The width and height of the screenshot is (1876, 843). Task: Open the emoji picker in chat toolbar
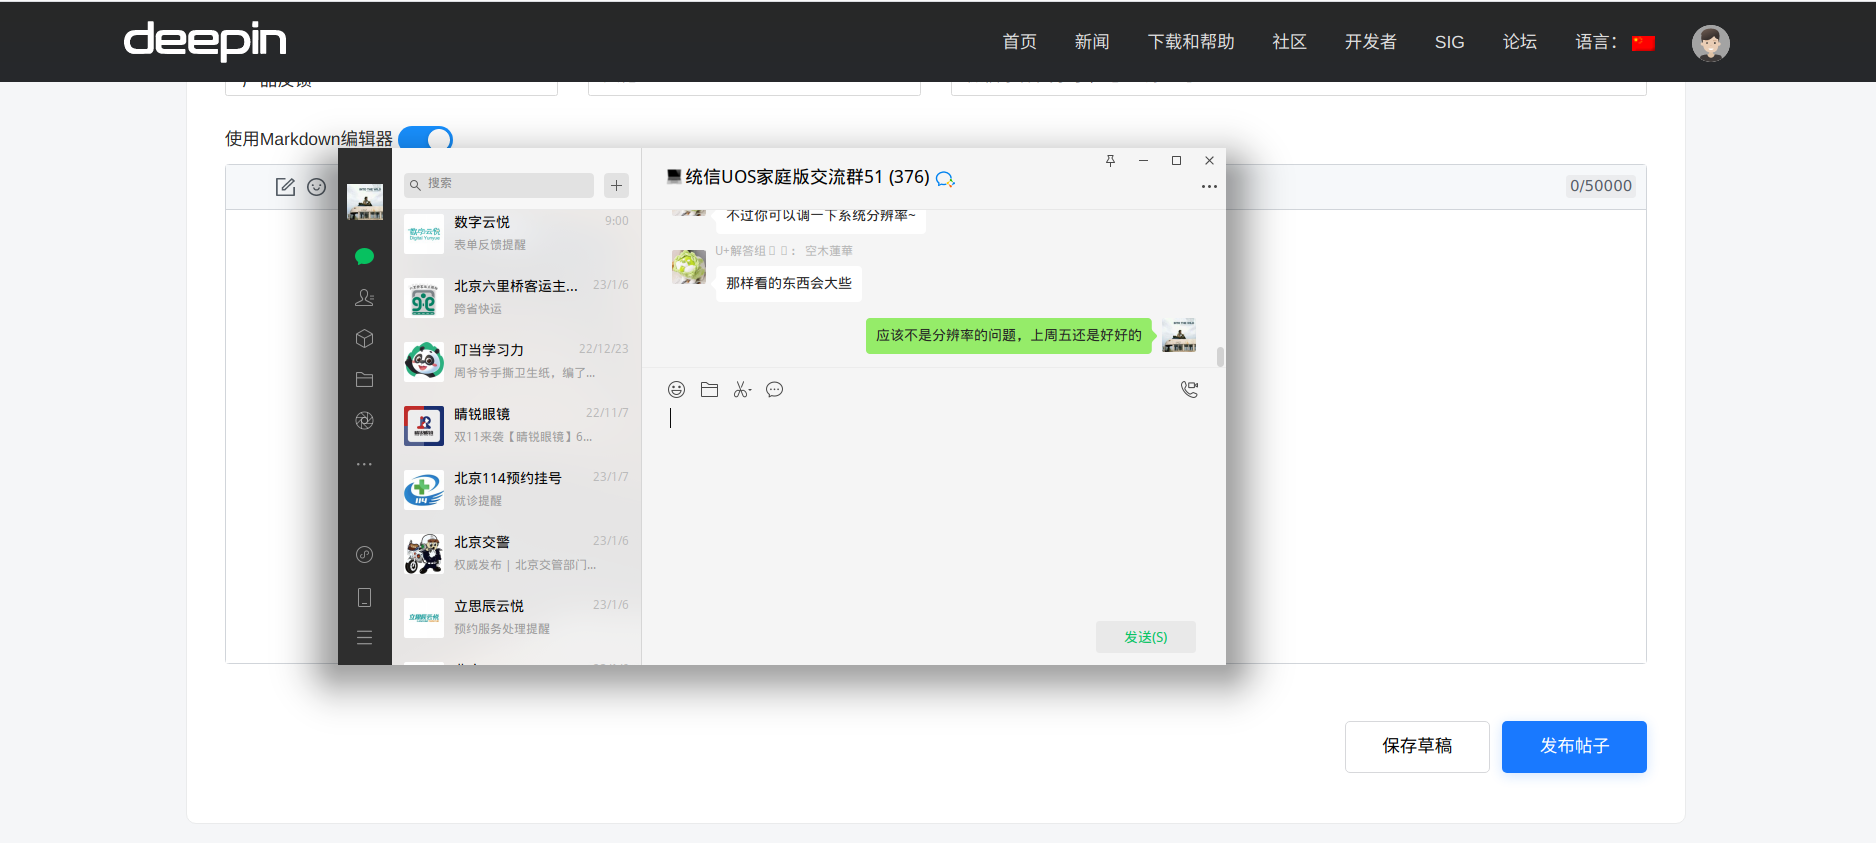coord(677,390)
